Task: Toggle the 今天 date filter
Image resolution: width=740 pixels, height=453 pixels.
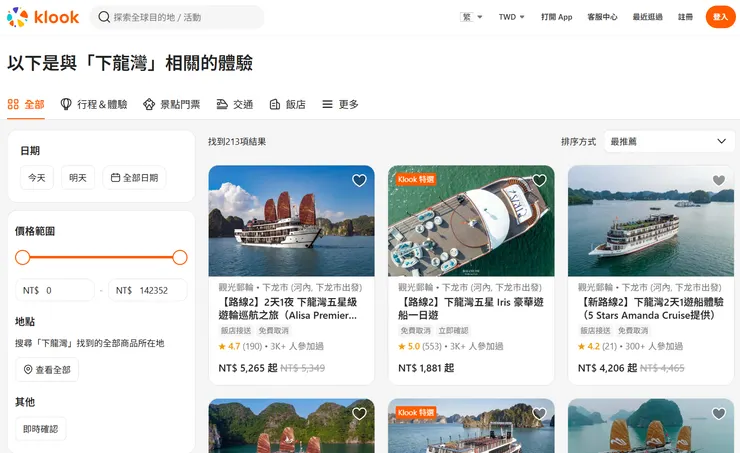Action: 37,178
